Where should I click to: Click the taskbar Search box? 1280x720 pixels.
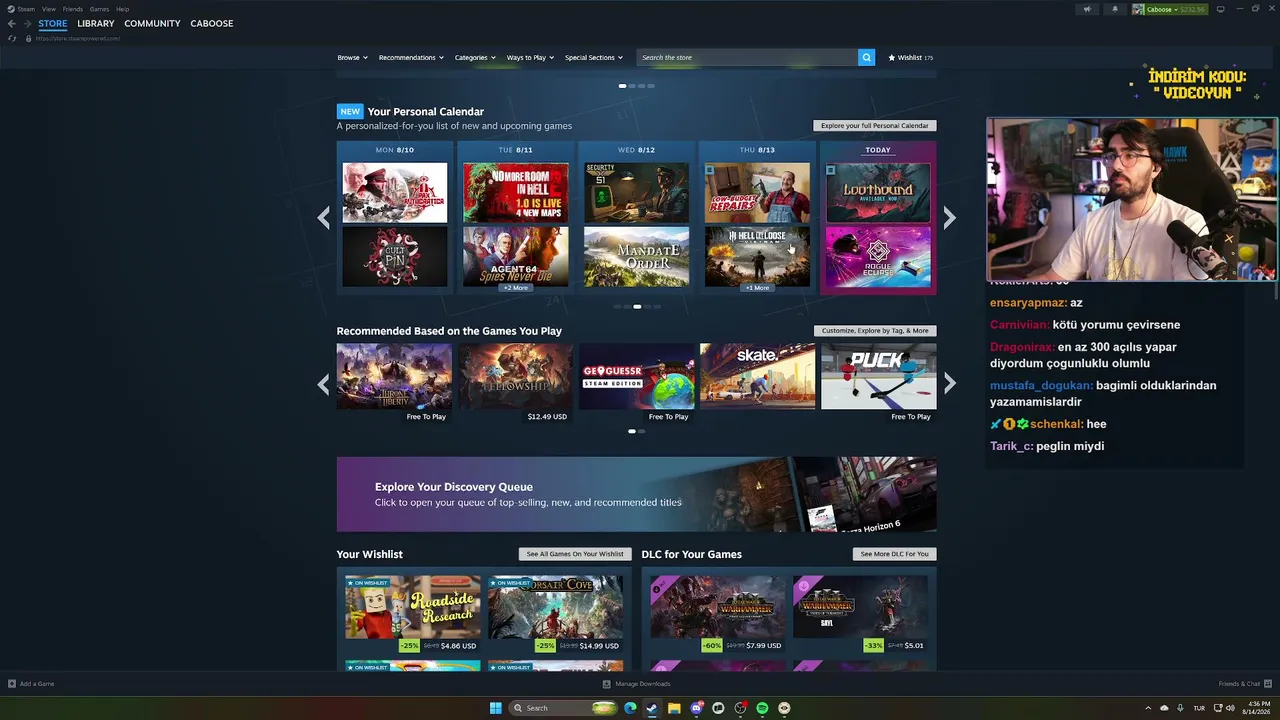563,708
